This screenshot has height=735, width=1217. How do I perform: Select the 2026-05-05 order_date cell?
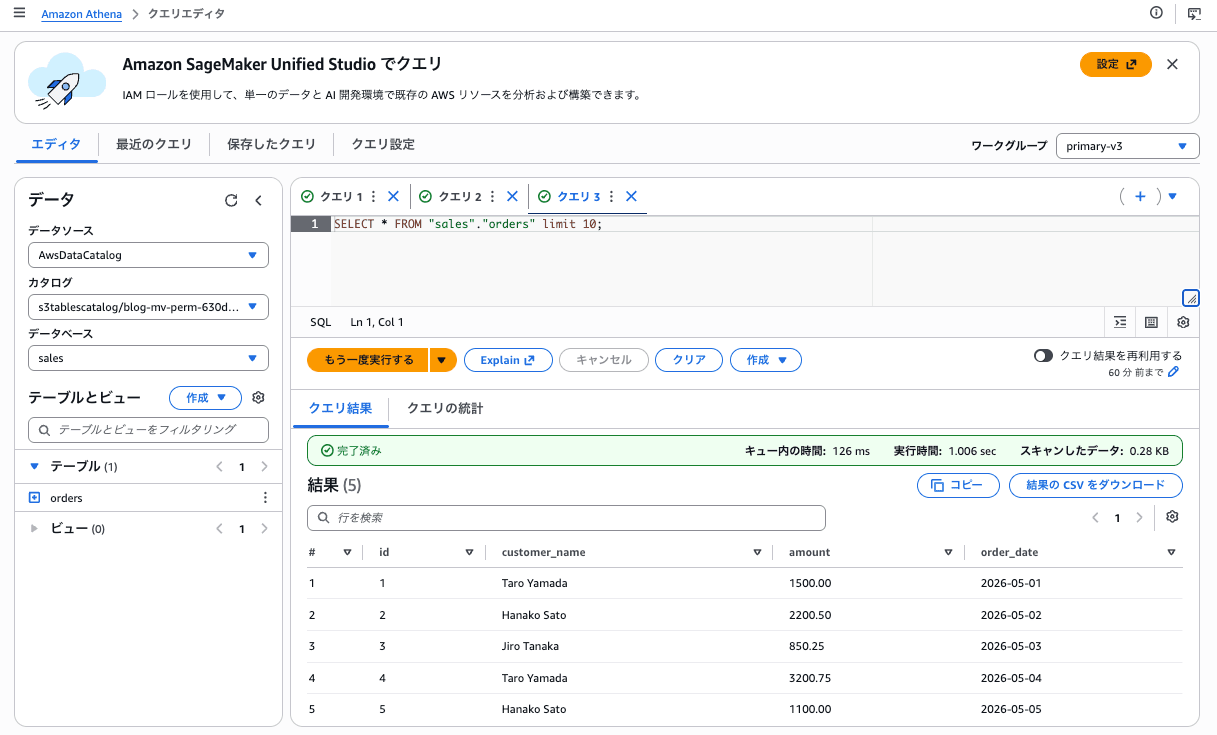[x=1011, y=709]
